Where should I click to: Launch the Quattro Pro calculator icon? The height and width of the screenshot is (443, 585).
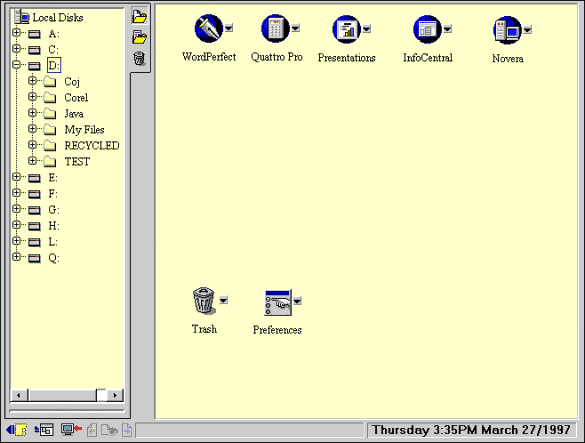pyautogui.click(x=275, y=28)
